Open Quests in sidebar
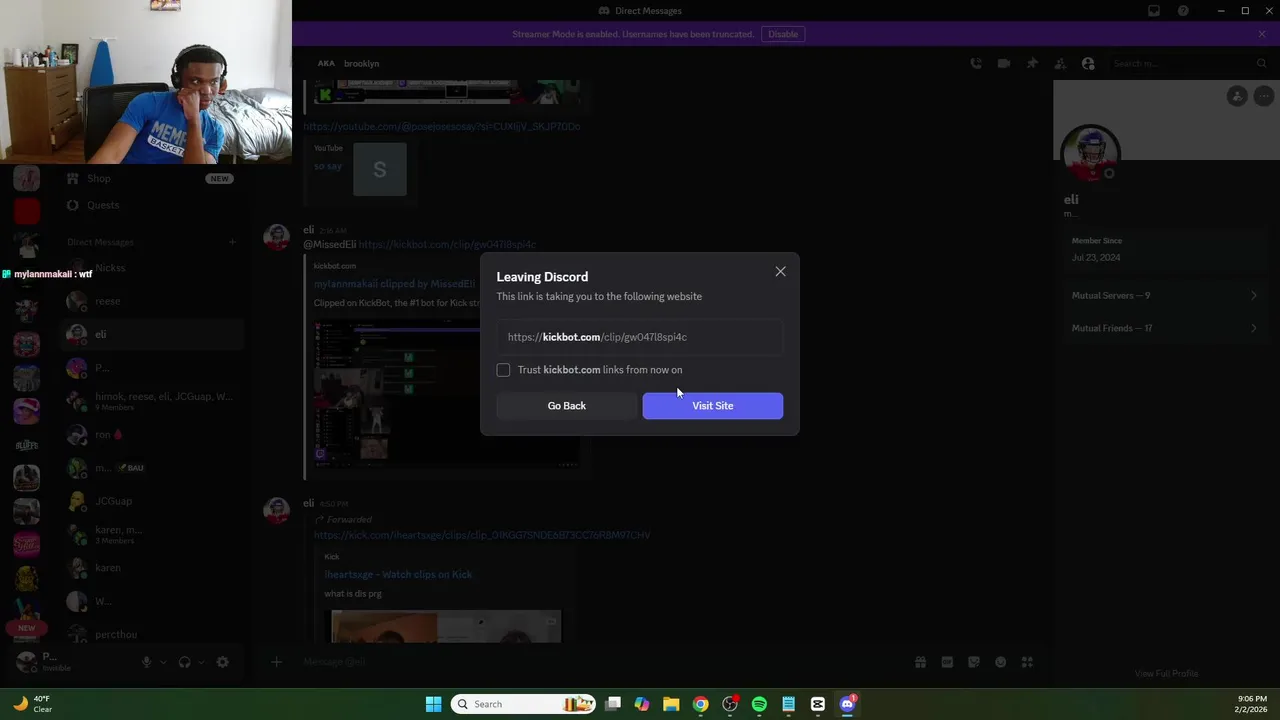This screenshot has width=1280, height=720. click(150, 205)
